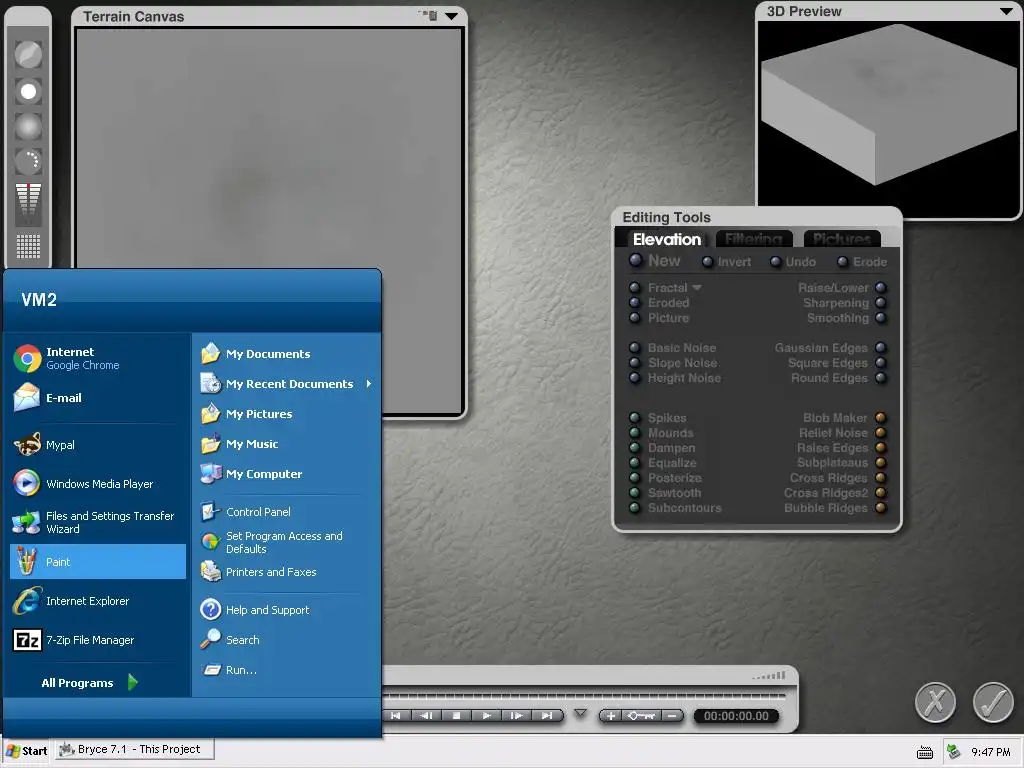Image resolution: width=1024 pixels, height=768 pixels.
Task: Jump to last animation frame
Action: click(547, 716)
